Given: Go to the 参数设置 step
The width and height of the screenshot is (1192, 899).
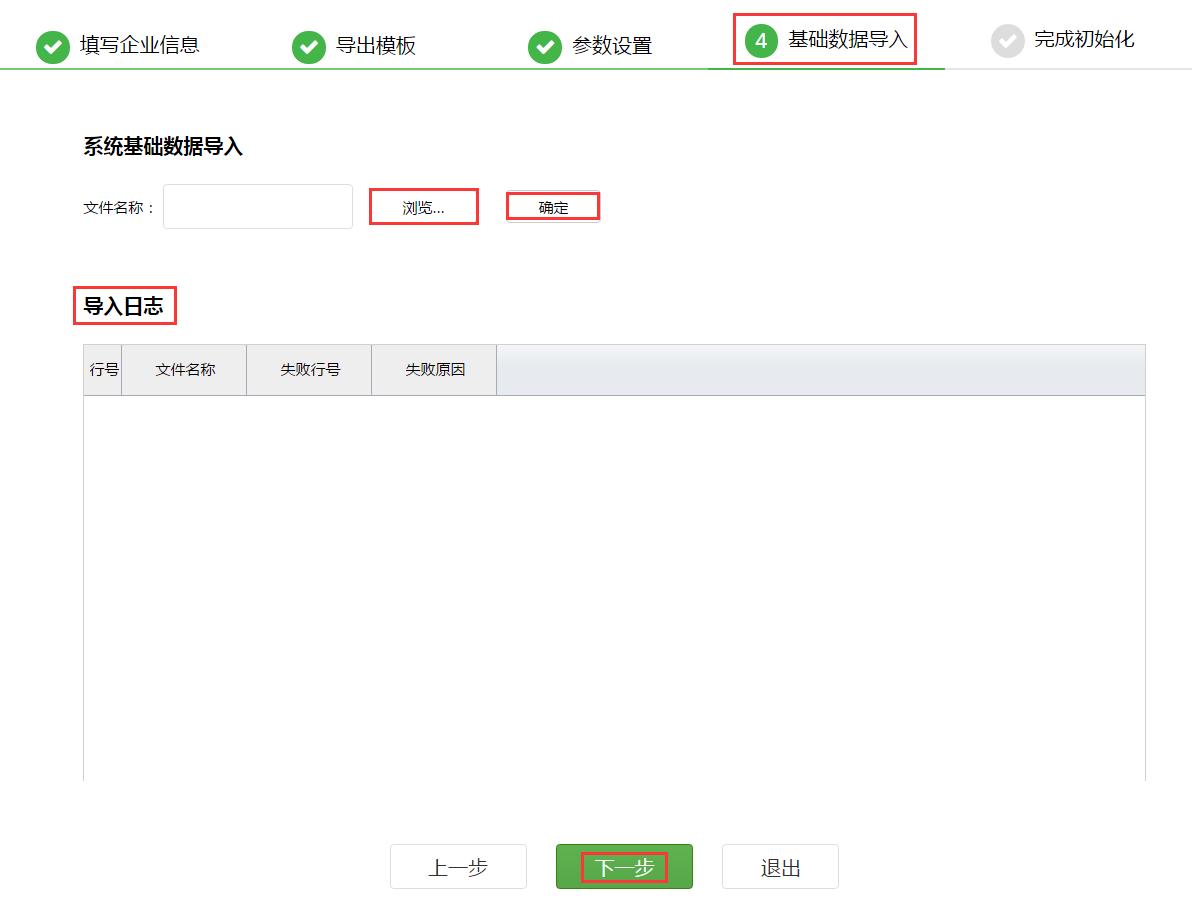Looking at the screenshot, I should coord(612,46).
